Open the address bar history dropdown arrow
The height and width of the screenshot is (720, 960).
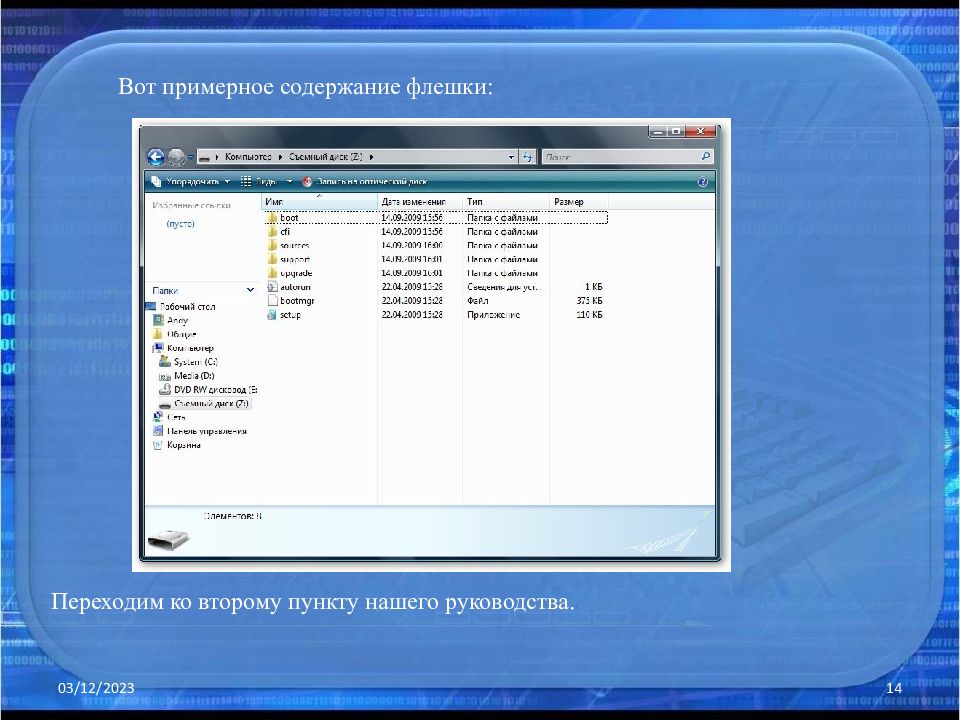coord(512,157)
